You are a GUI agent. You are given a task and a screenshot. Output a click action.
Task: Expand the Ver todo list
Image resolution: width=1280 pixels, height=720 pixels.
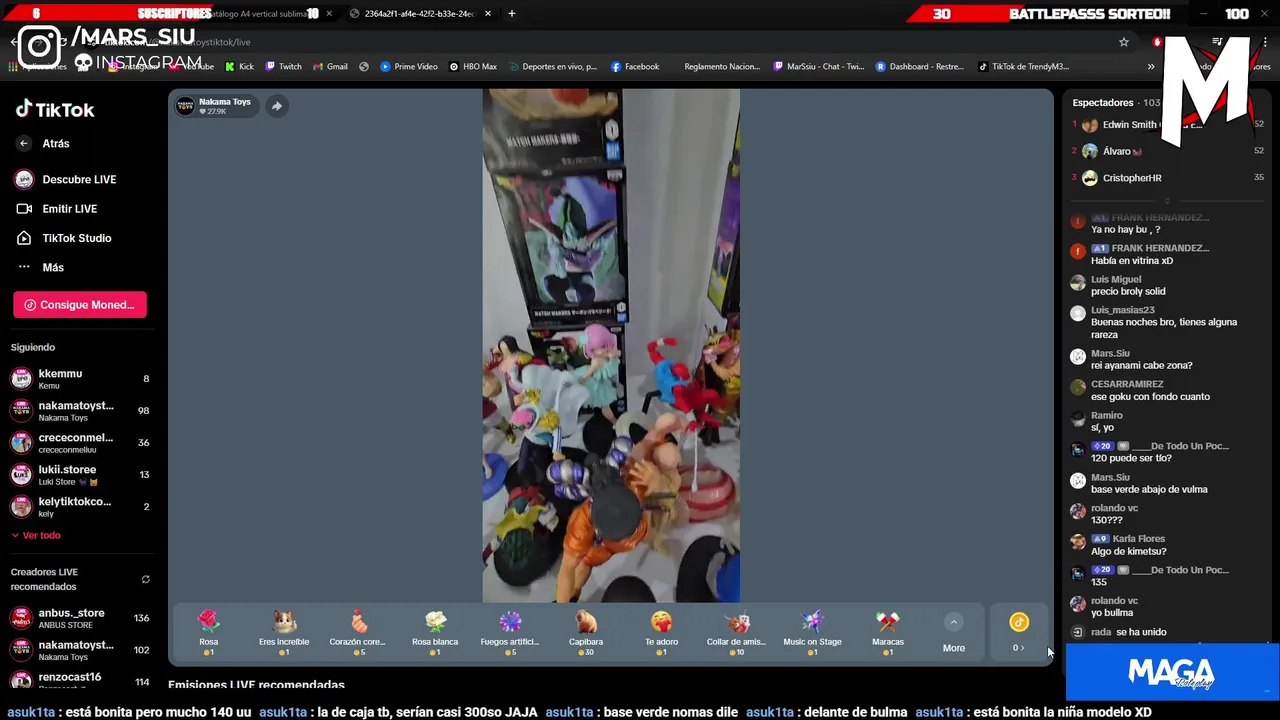[36, 535]
